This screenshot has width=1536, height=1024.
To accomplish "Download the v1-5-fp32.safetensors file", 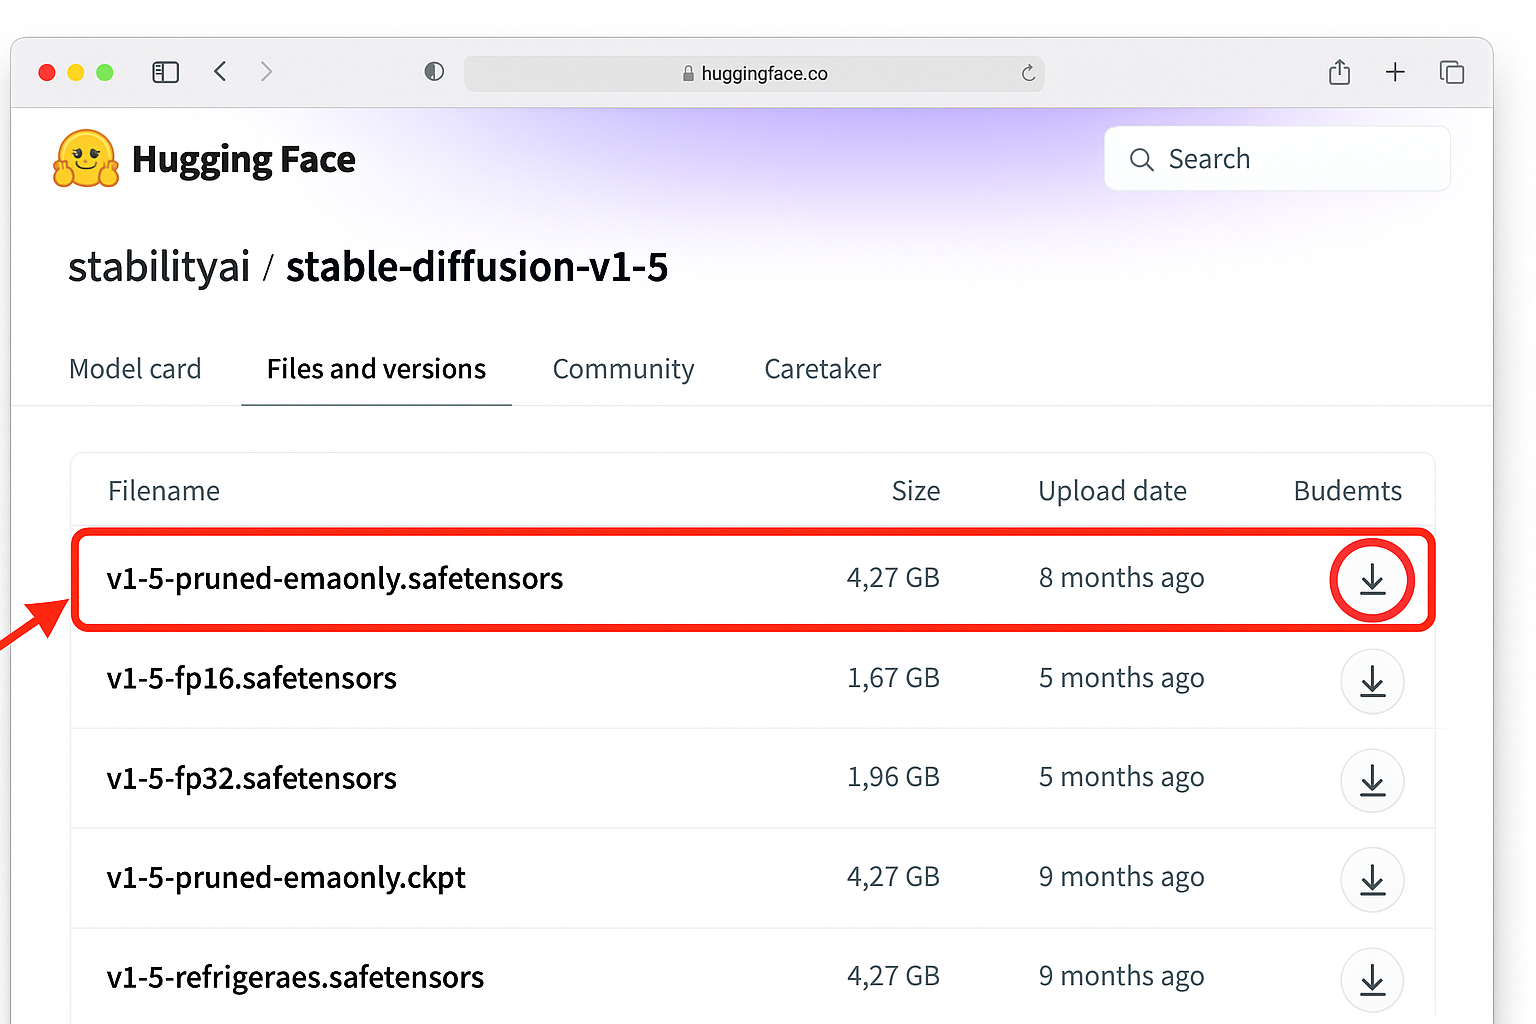I will [x=1372, y=780].
